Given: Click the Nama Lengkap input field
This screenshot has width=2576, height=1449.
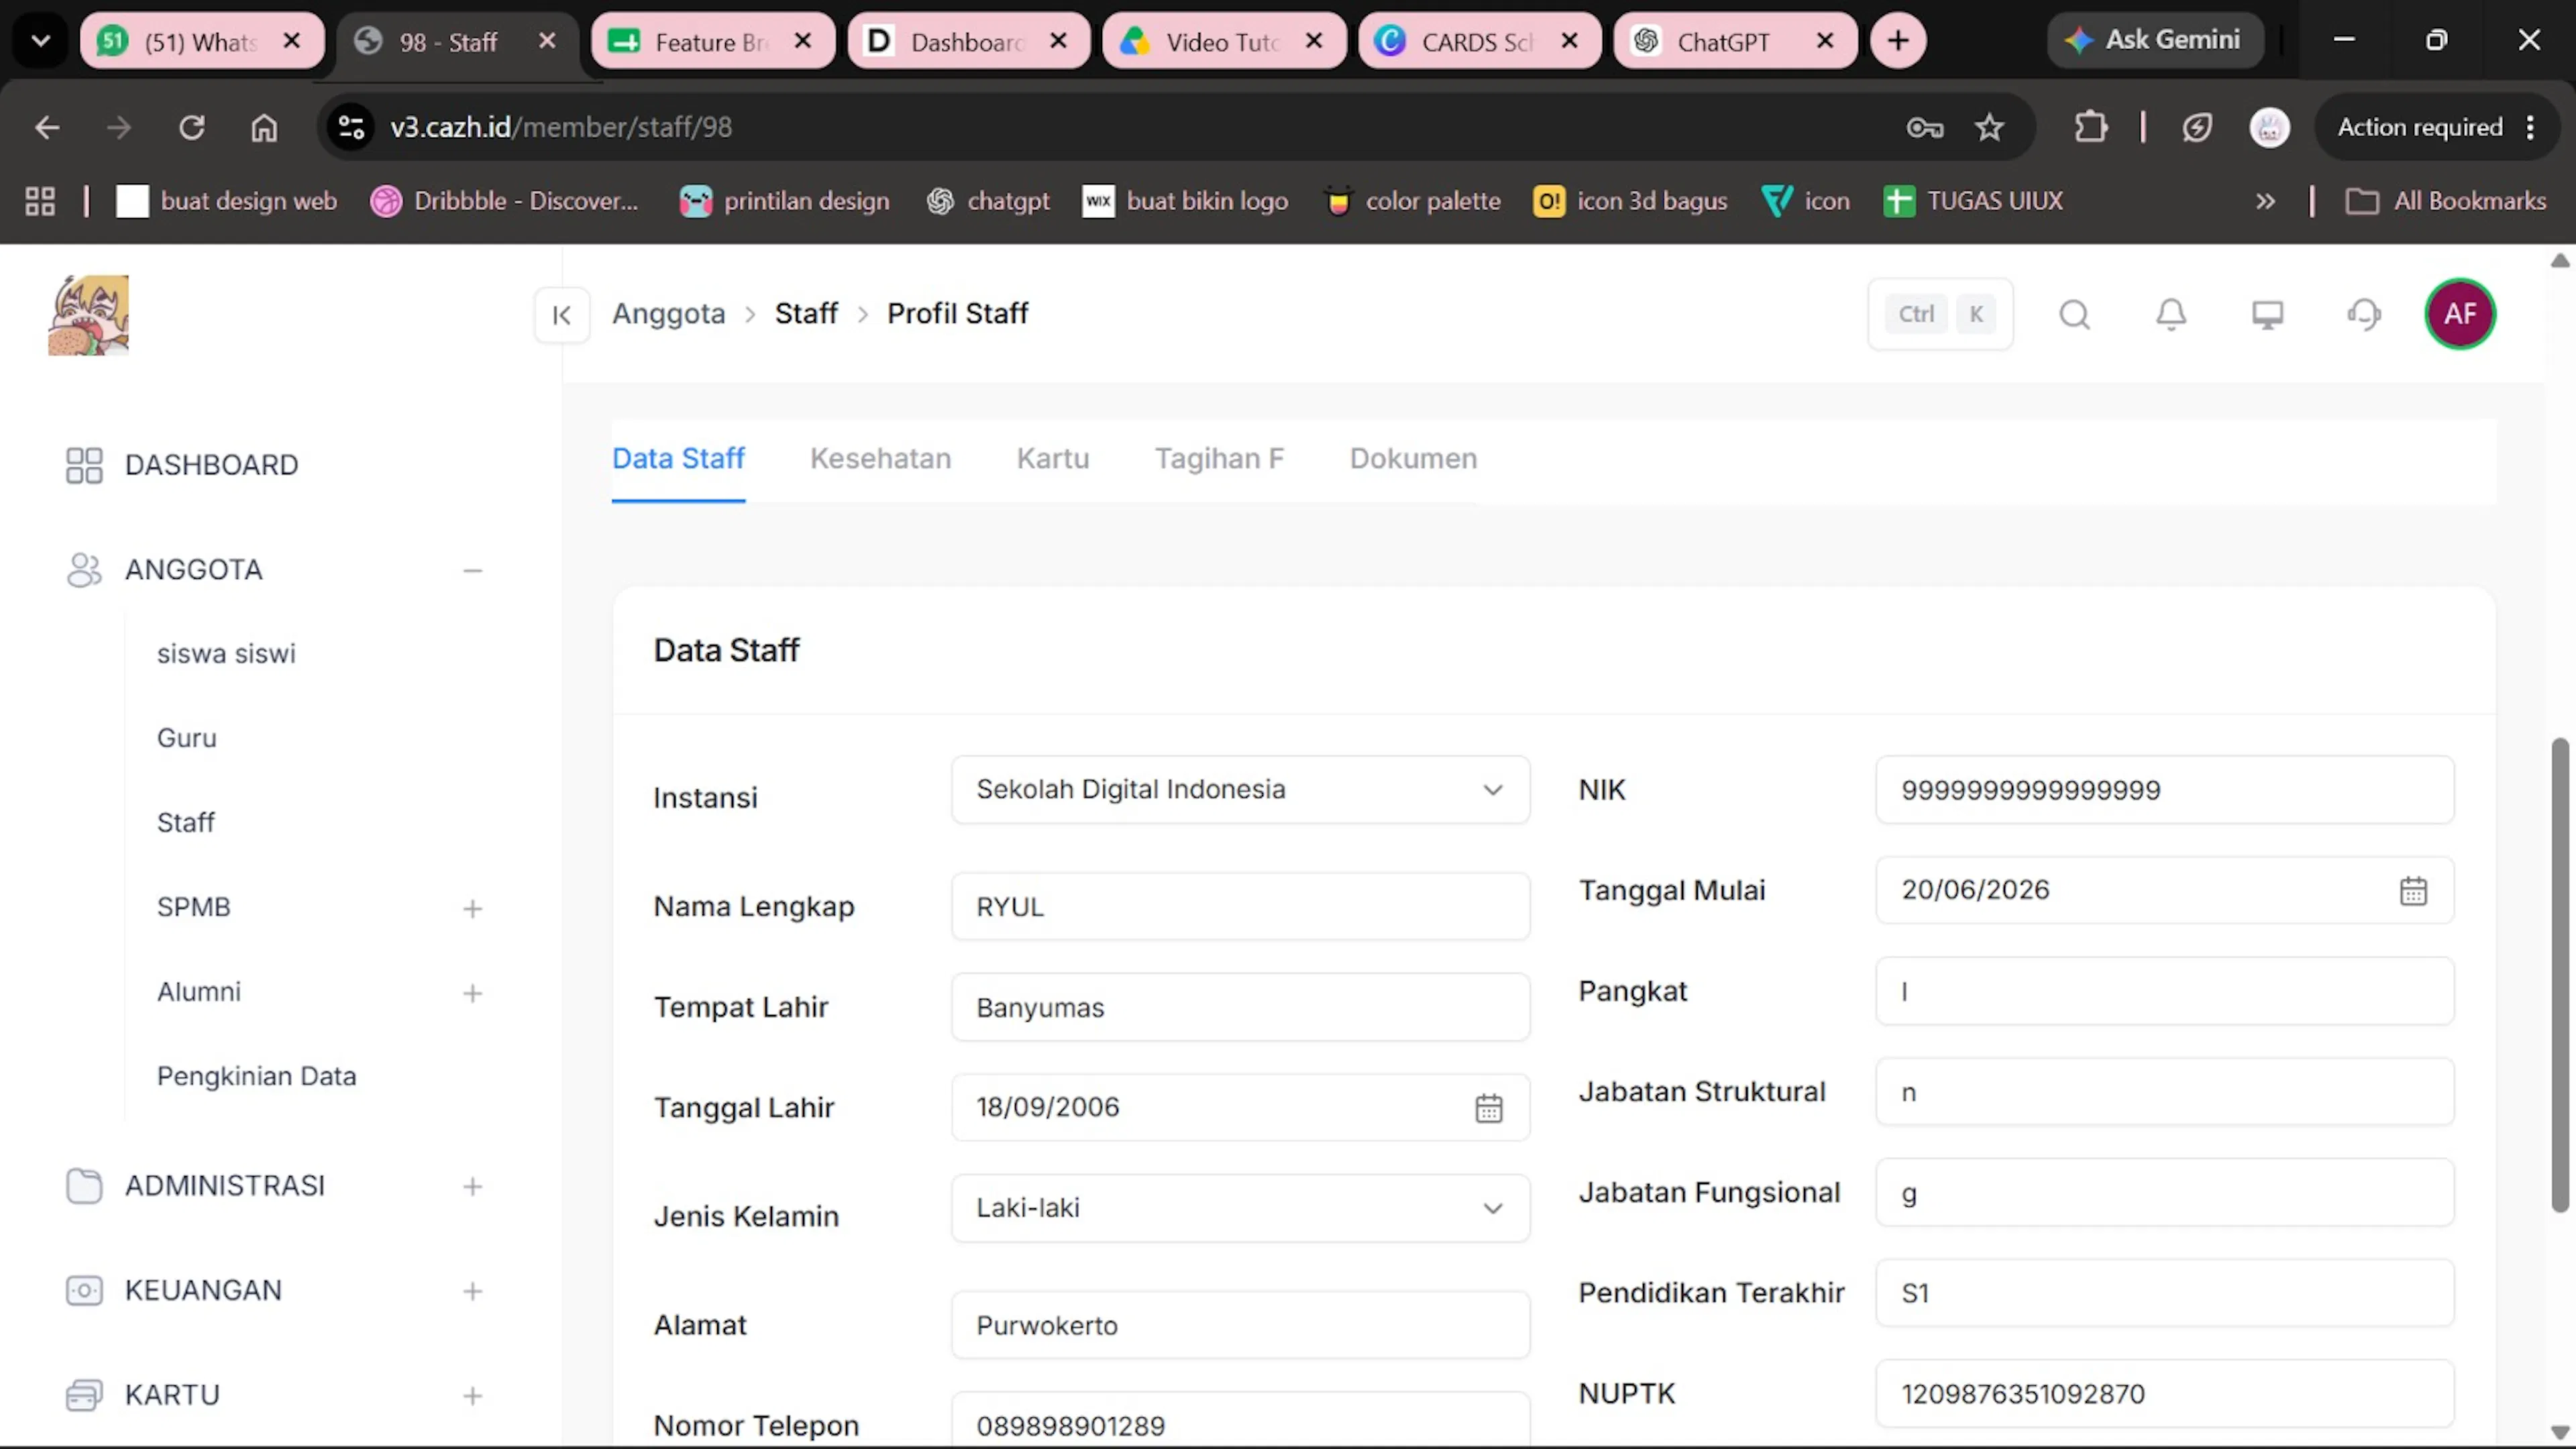Looking at the screenshot, I should click(1240, 907).
